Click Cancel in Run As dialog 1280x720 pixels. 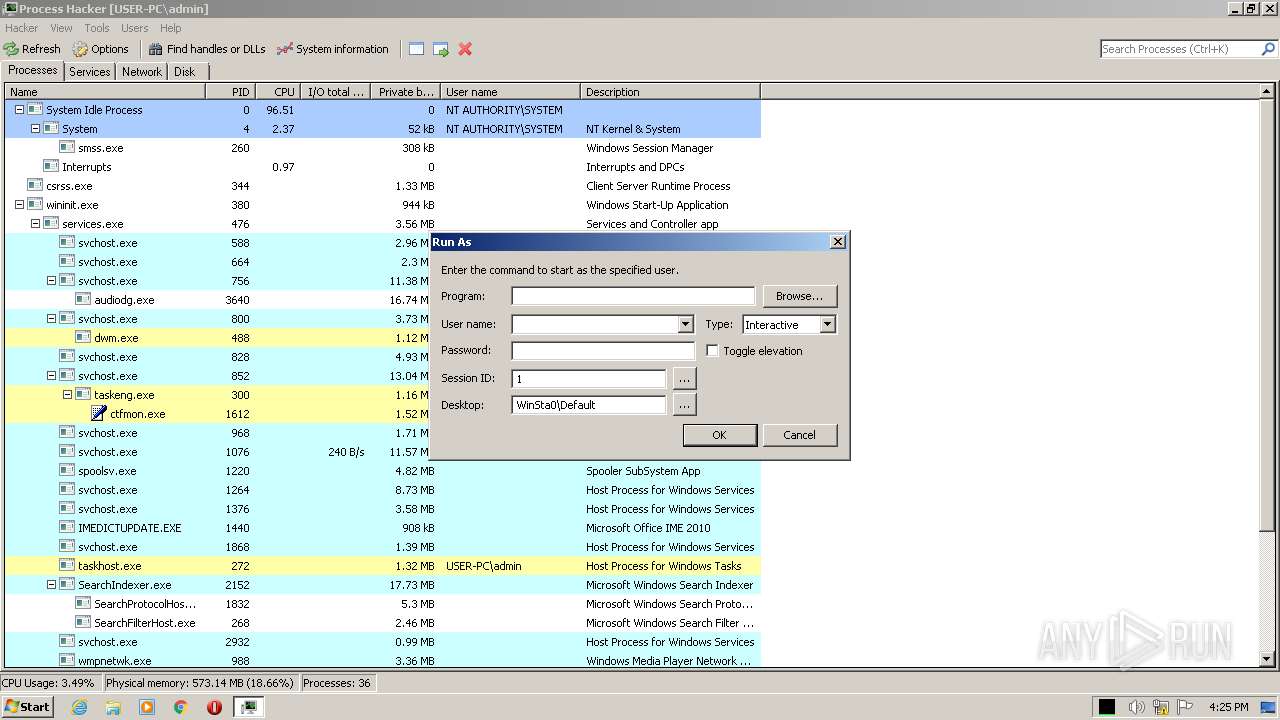tap(800, 435)
